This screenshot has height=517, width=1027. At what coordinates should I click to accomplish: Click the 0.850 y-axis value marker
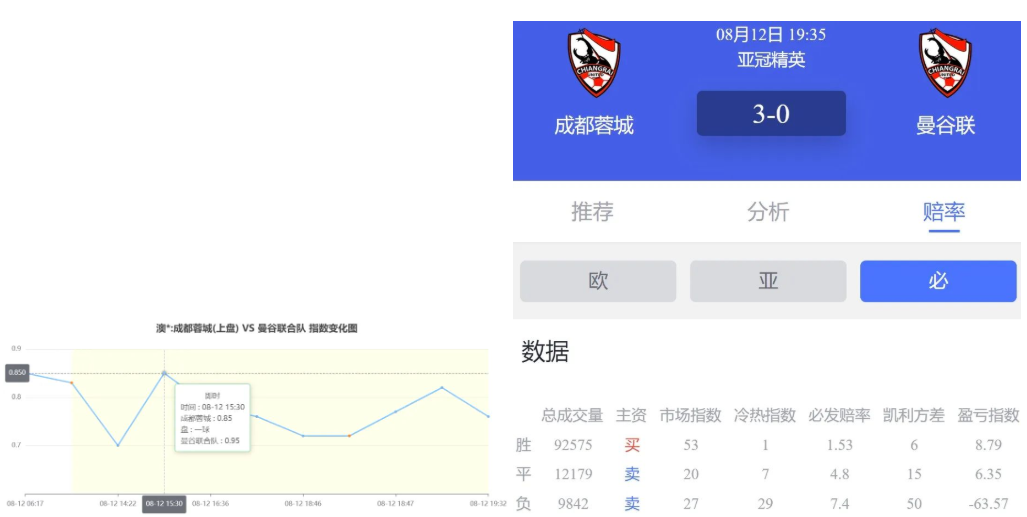point(17,373)
